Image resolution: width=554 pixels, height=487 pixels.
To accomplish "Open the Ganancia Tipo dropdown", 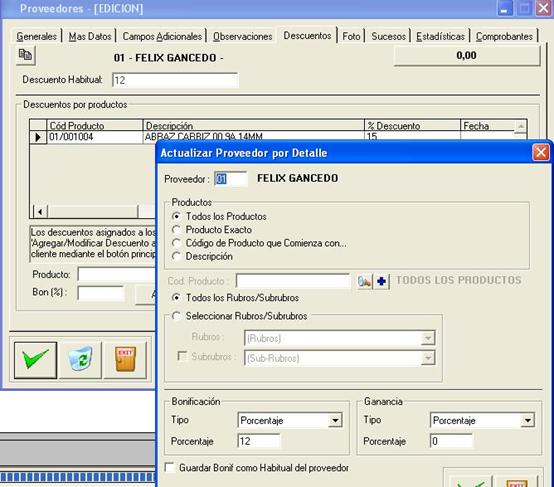I will click(x=527, y=421).
